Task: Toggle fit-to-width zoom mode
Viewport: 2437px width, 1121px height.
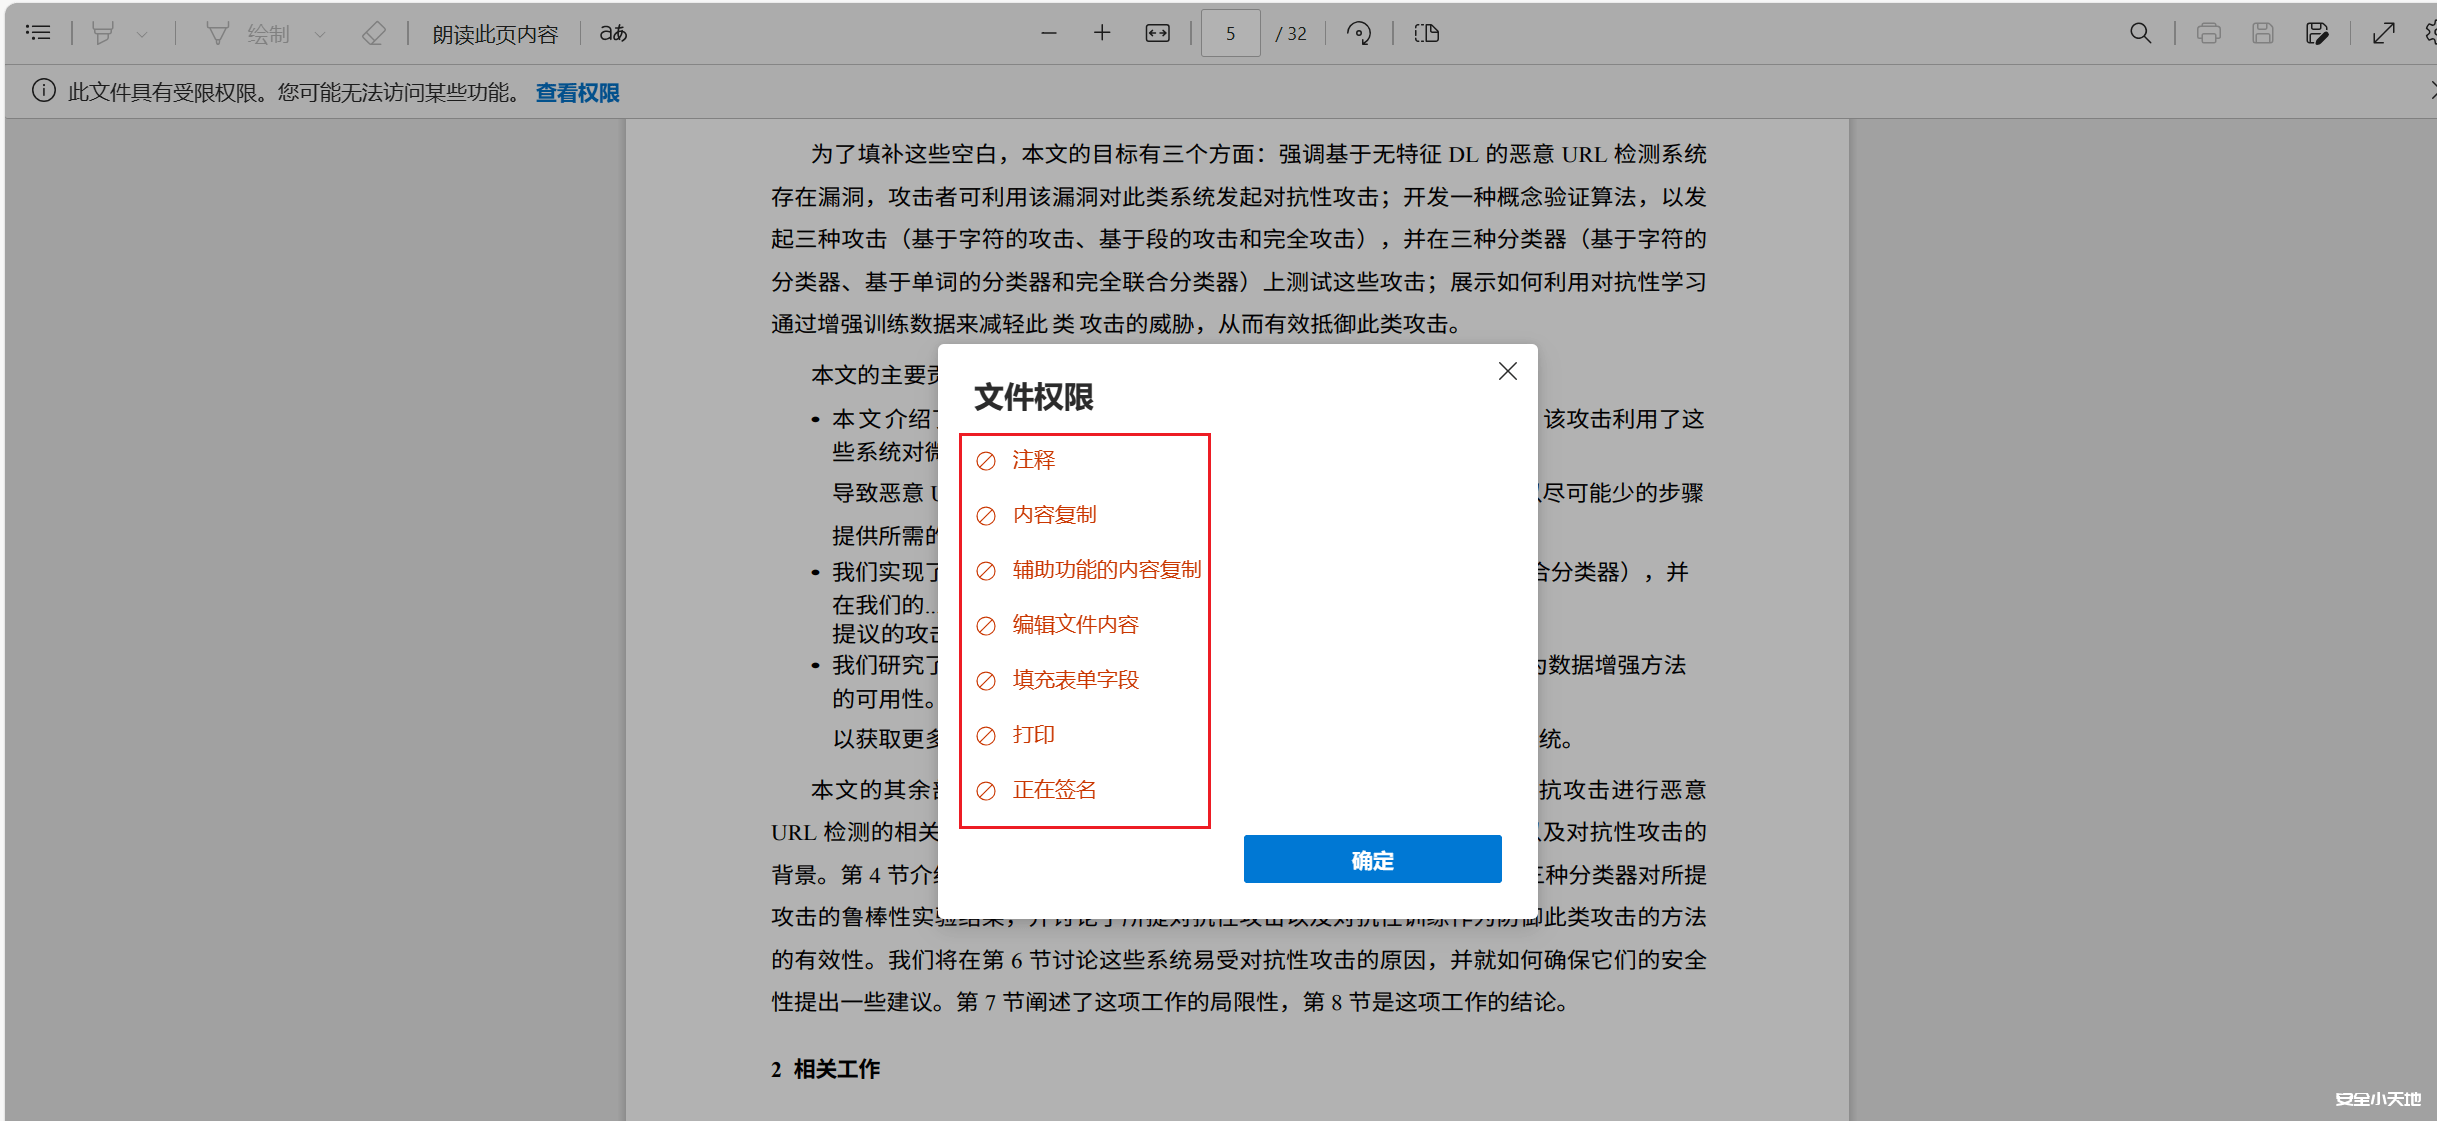Action: 1157,33
